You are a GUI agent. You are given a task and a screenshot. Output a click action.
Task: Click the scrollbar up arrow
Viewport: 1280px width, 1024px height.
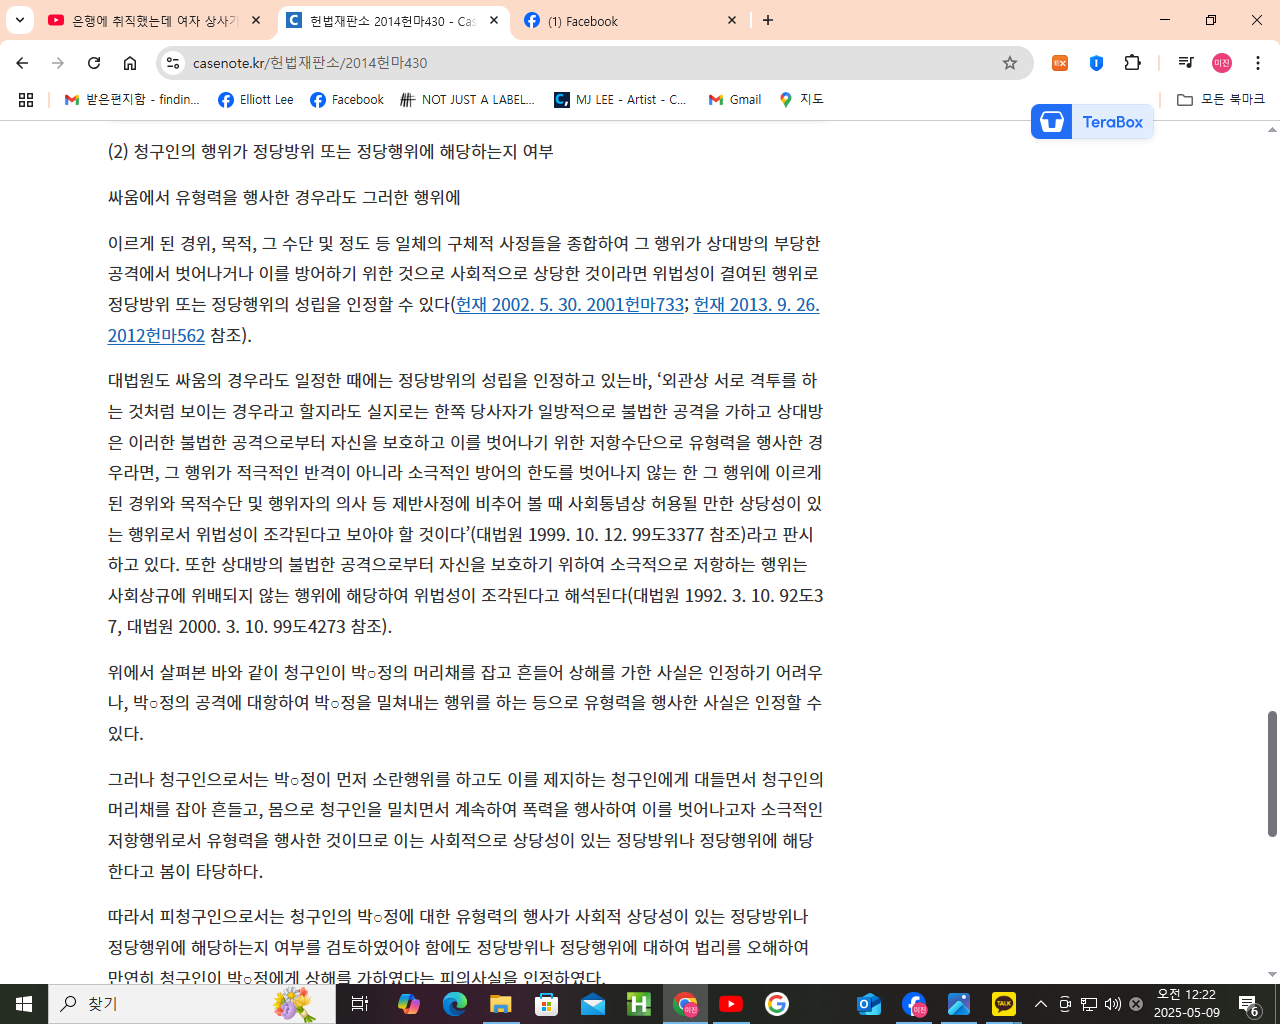tap(1272, 130)
